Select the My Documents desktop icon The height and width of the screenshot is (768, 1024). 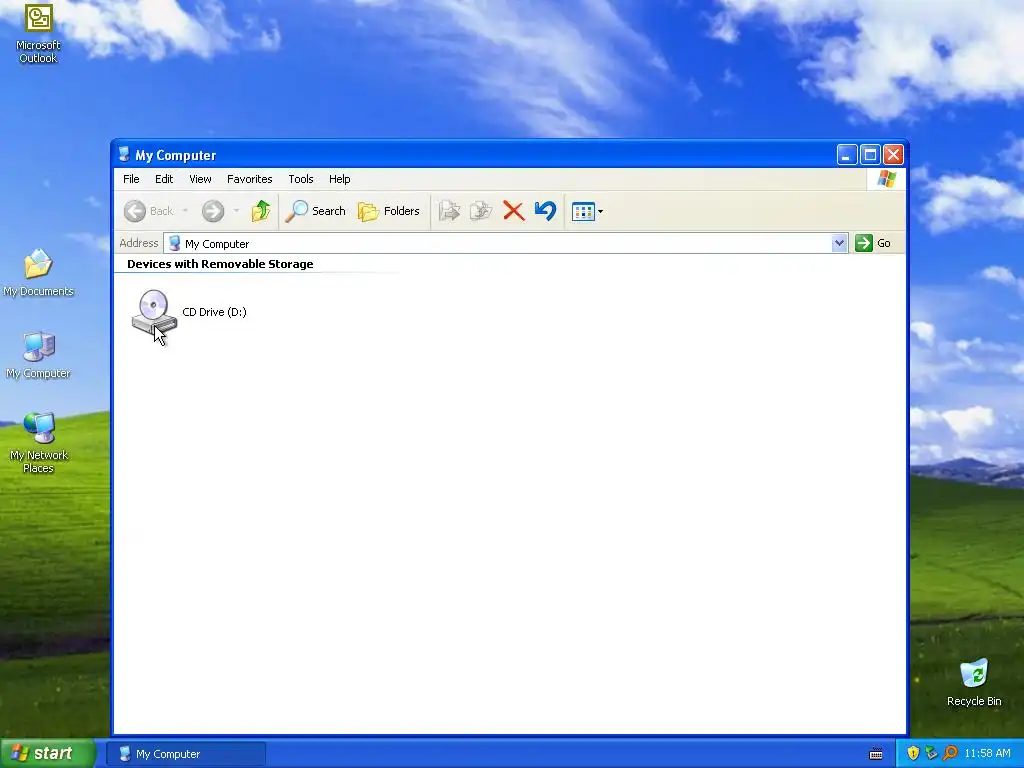pyautogui.click(x=39, y=273)
